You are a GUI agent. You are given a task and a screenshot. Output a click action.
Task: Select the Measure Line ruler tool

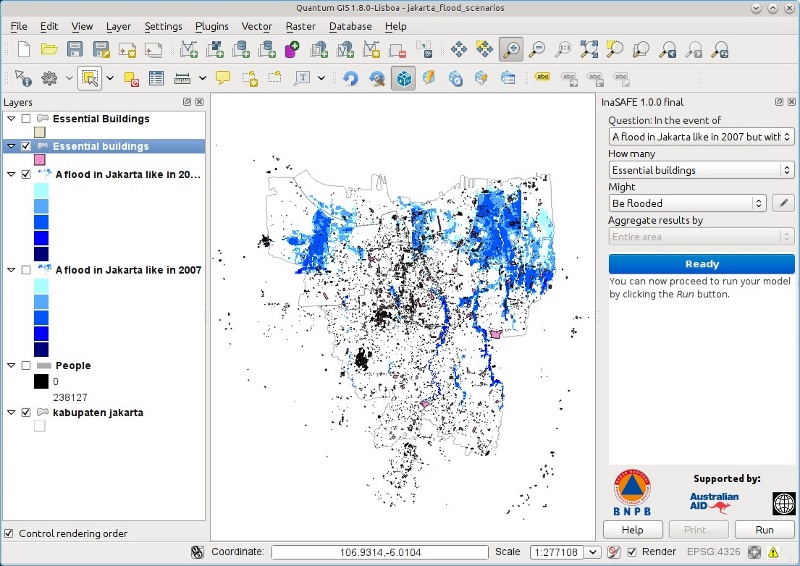[x=182, y=78]
